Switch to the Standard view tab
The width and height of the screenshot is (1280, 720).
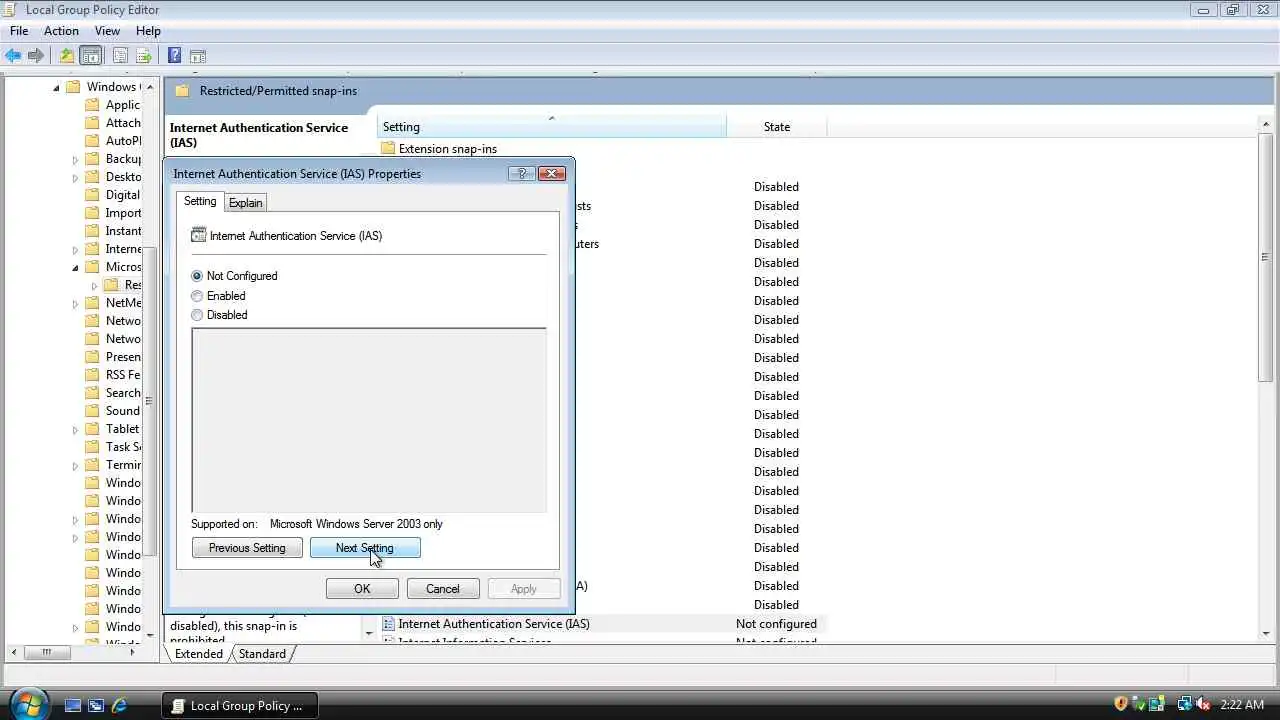[x=262, y=654]
